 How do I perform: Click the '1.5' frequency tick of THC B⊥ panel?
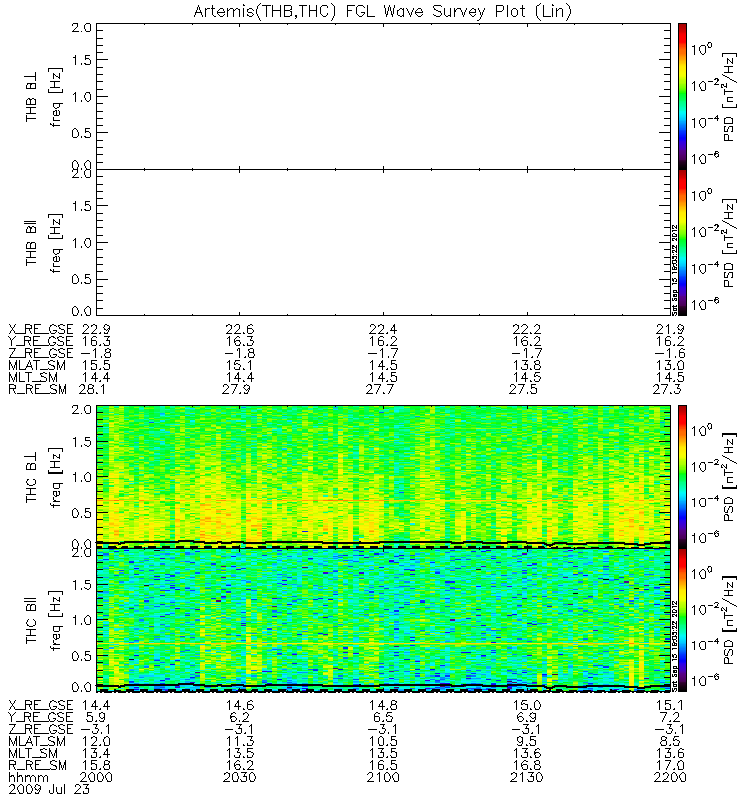coord(82,442)
